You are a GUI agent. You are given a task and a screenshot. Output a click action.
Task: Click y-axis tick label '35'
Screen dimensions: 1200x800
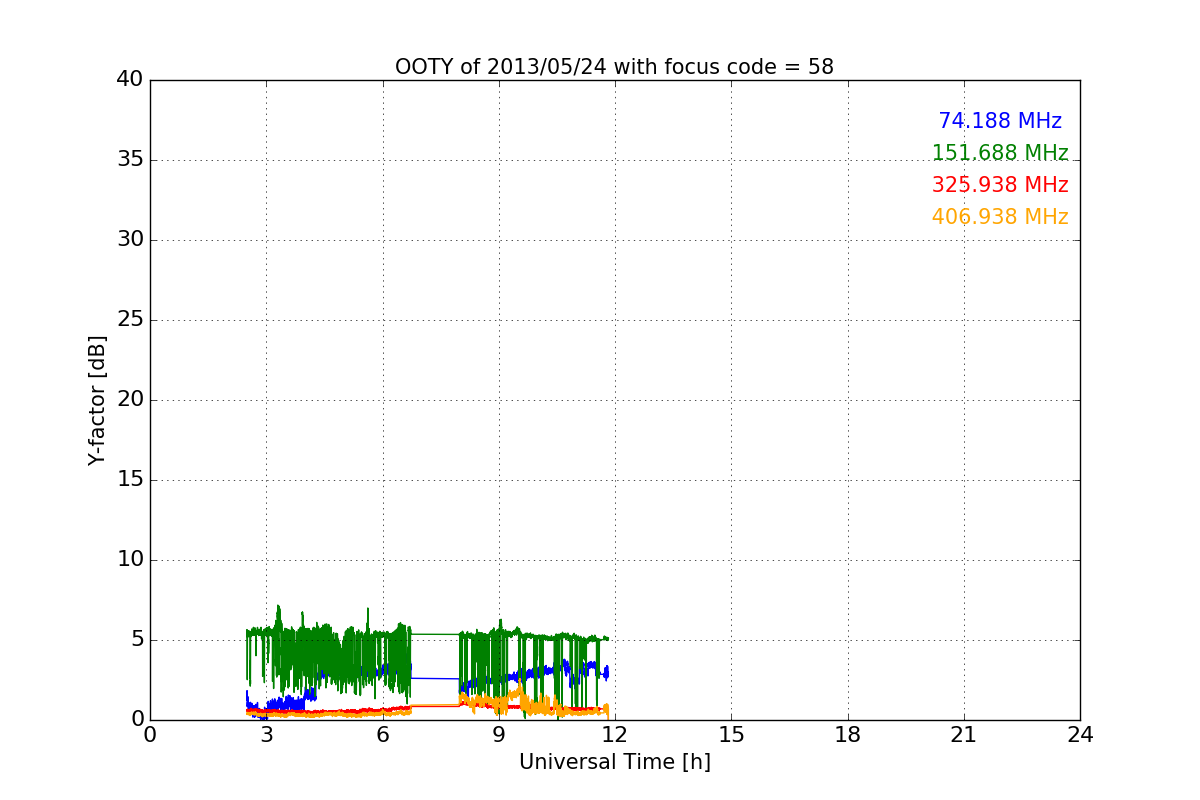pyautogui.click(x=130, y=160)
